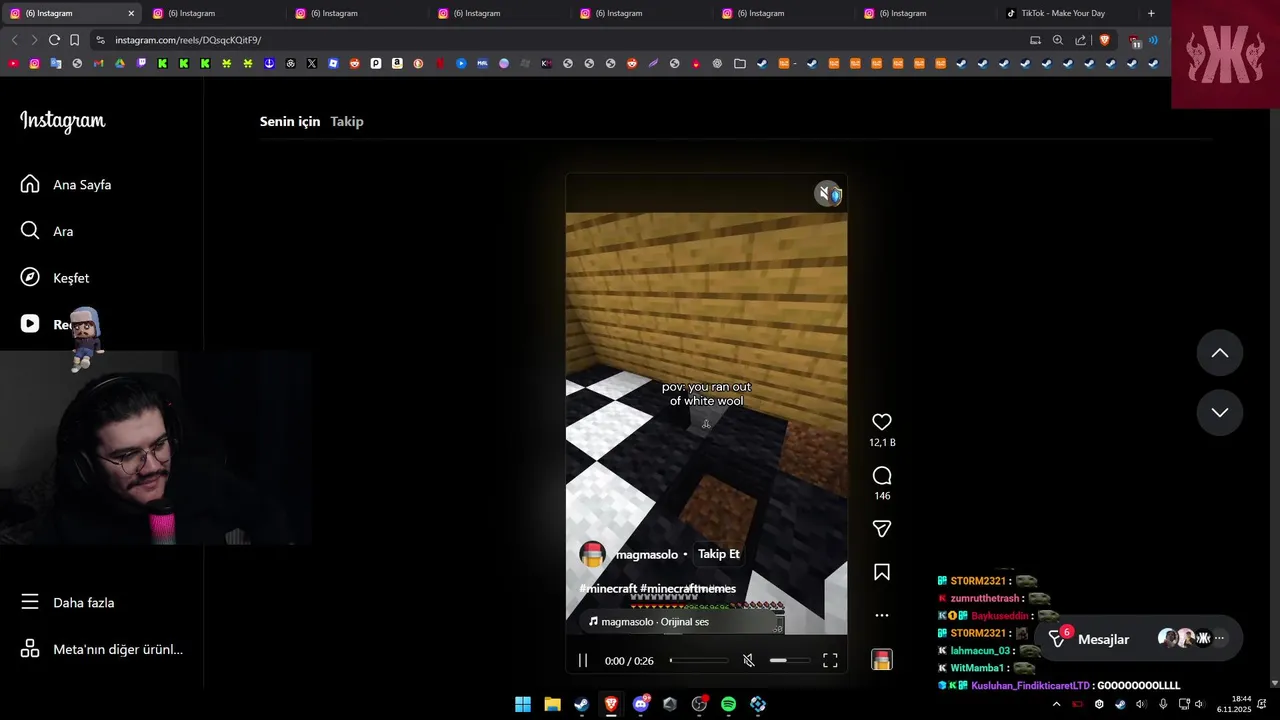This screenshot has width=1280, height=720.
Task: Toggle mute in the video control bar
Action: click(x=748, y=661)
